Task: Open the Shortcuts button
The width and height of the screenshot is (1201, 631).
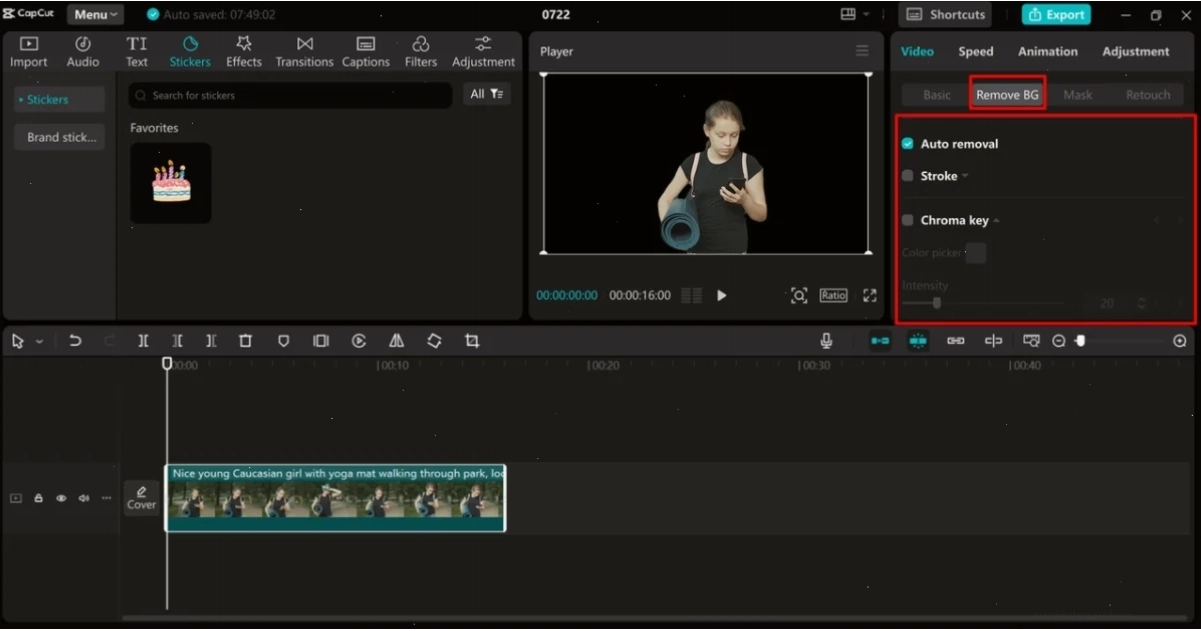Action: tap(945, 15)
